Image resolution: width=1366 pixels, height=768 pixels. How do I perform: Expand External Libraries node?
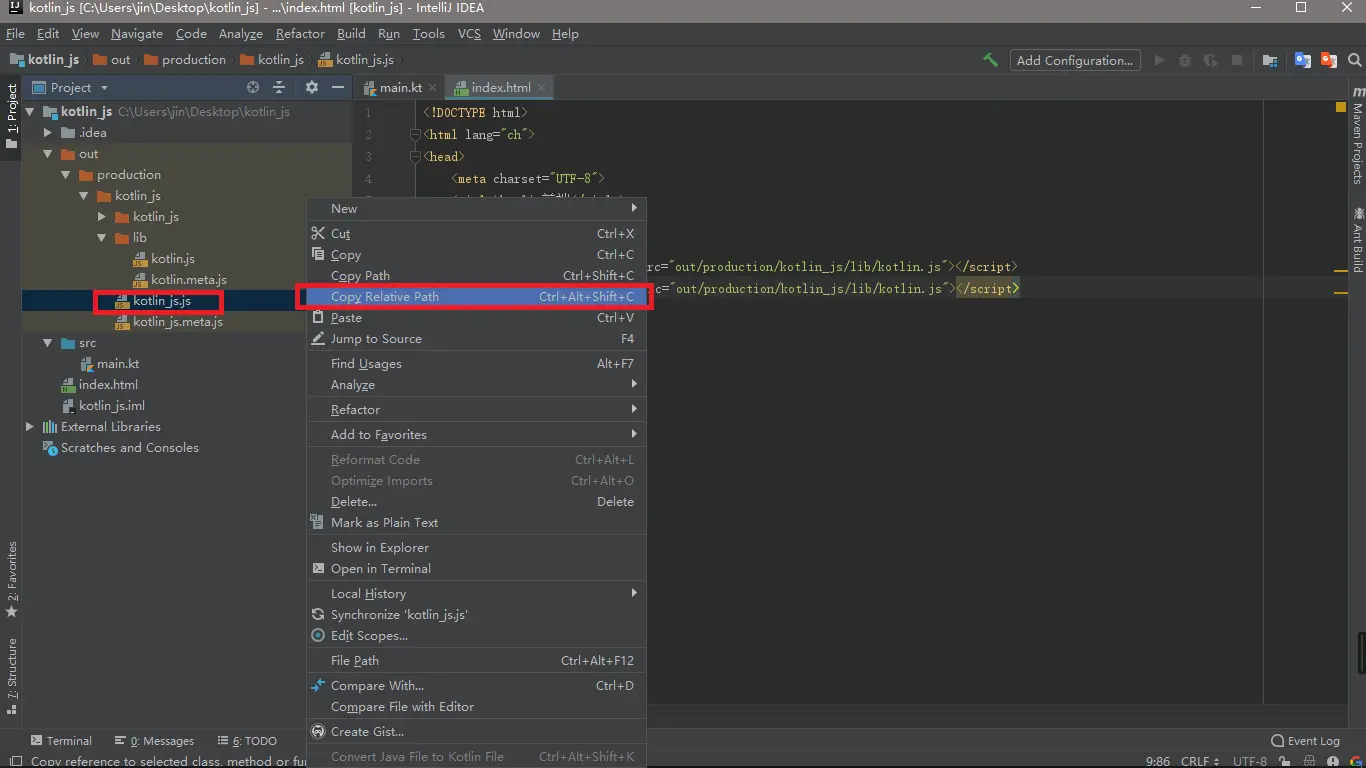tap(30, 427)
